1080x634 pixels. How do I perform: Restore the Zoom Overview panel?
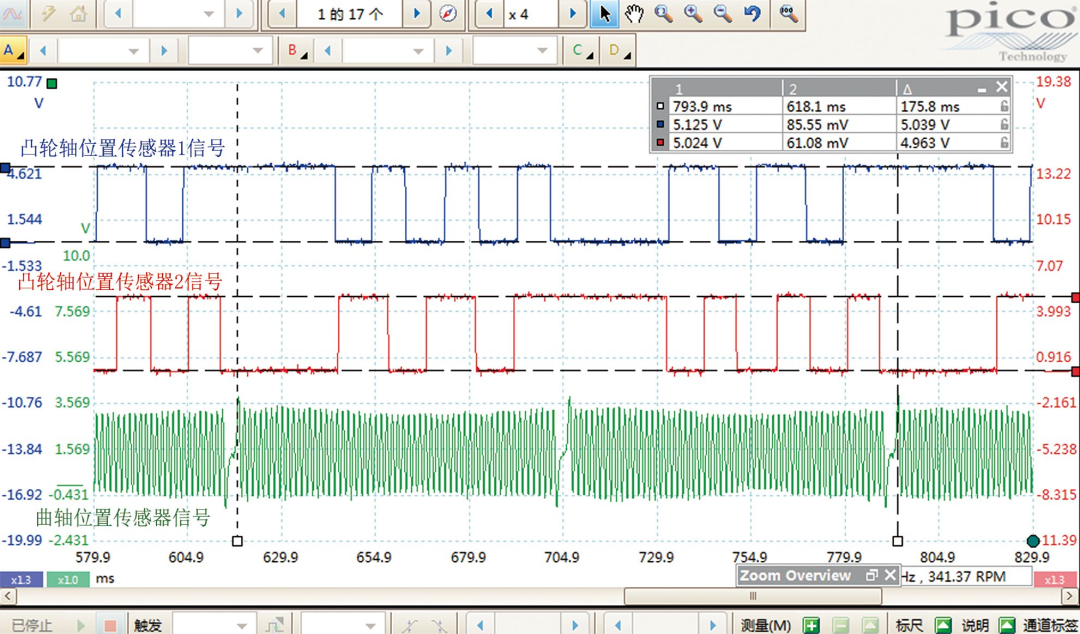[x=872, y=575]
